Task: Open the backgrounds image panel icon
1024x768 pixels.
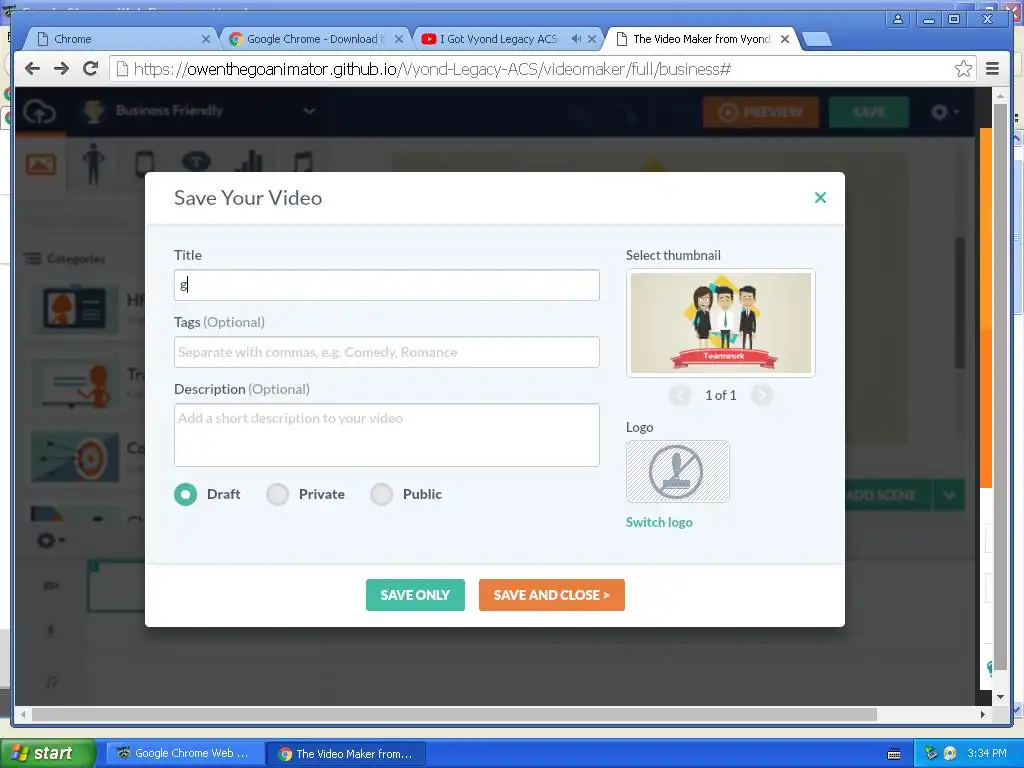Action: coord(40,163)
